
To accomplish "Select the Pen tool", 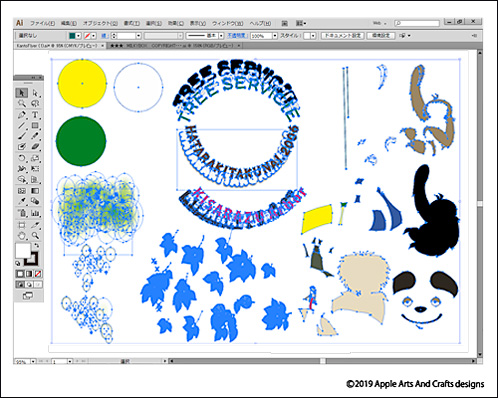I will (x=22, y=115).
